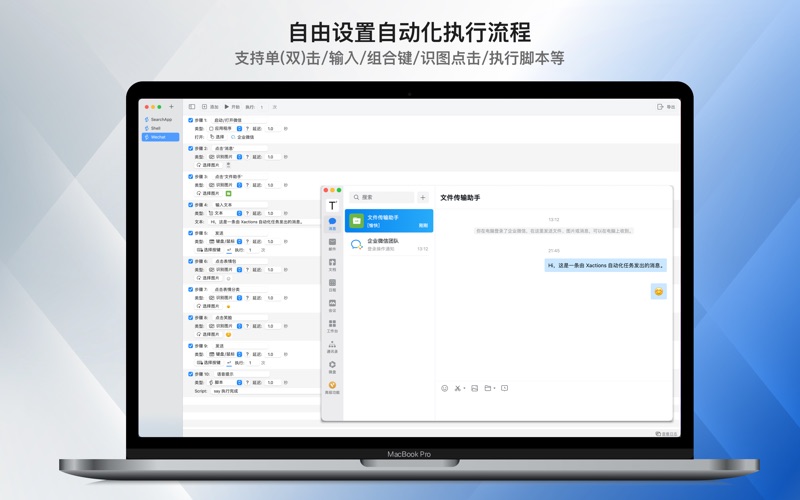Uncheck the step 2 checkbox
Image resolution: width=800 pixels, height=500 pixels.
[190, 148]
